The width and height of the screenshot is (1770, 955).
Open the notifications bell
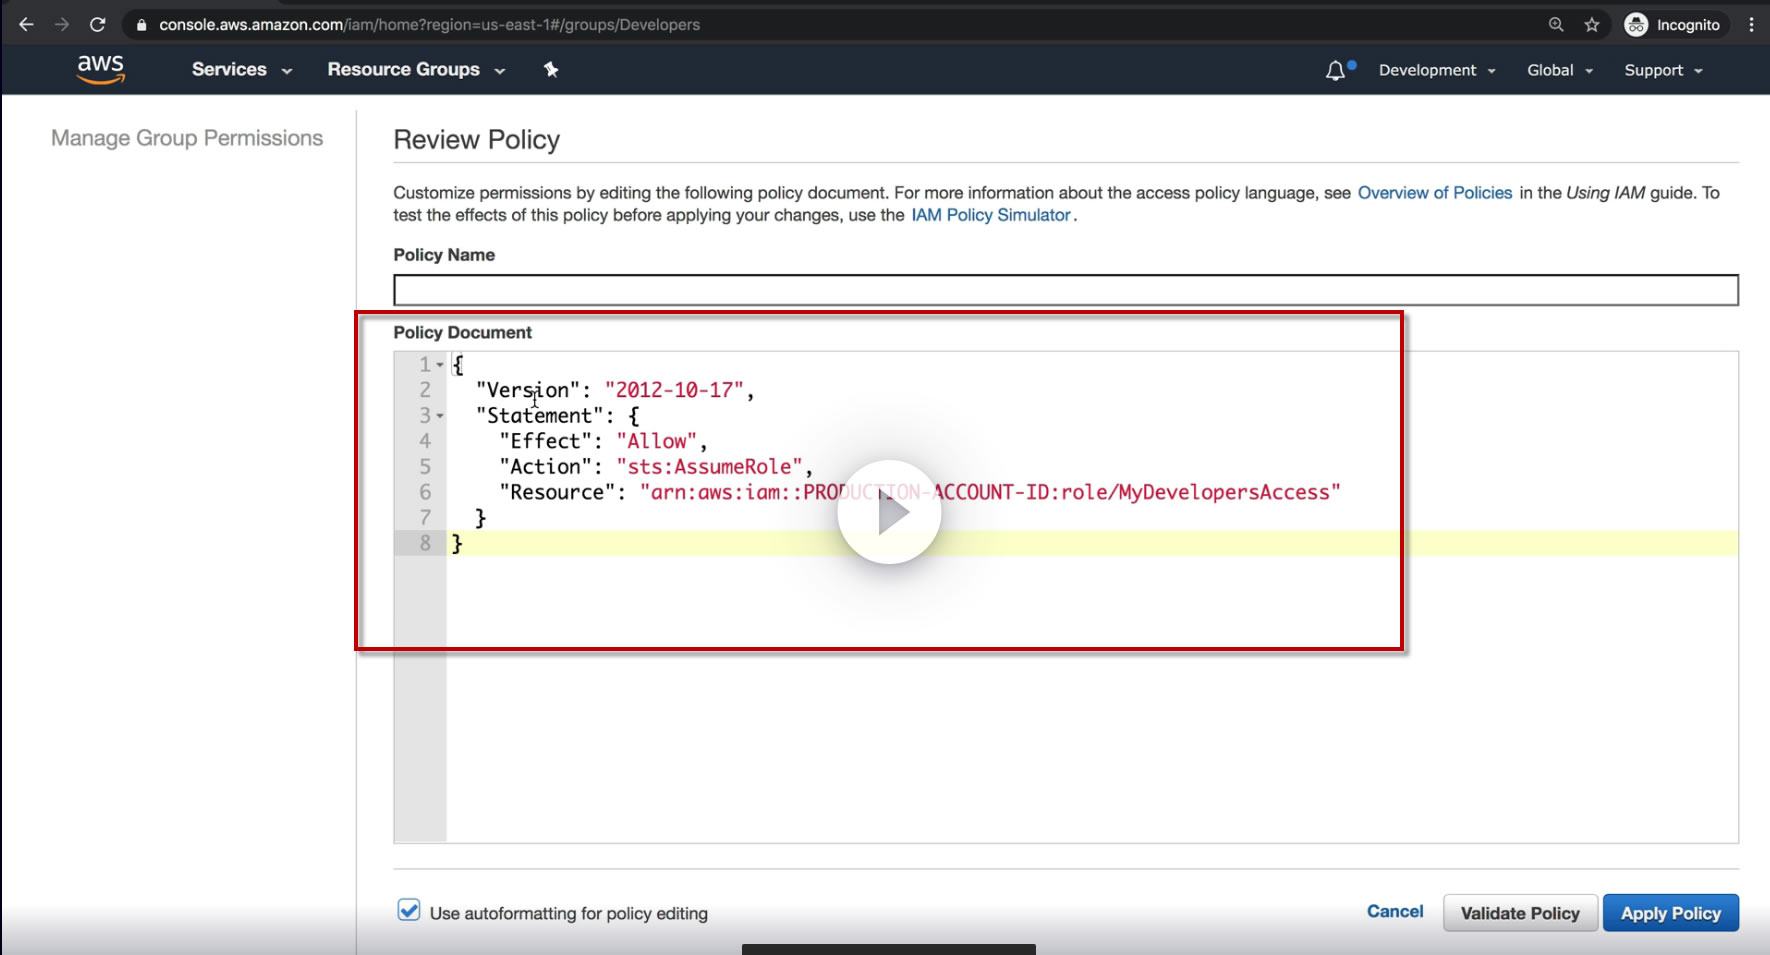1336,70
